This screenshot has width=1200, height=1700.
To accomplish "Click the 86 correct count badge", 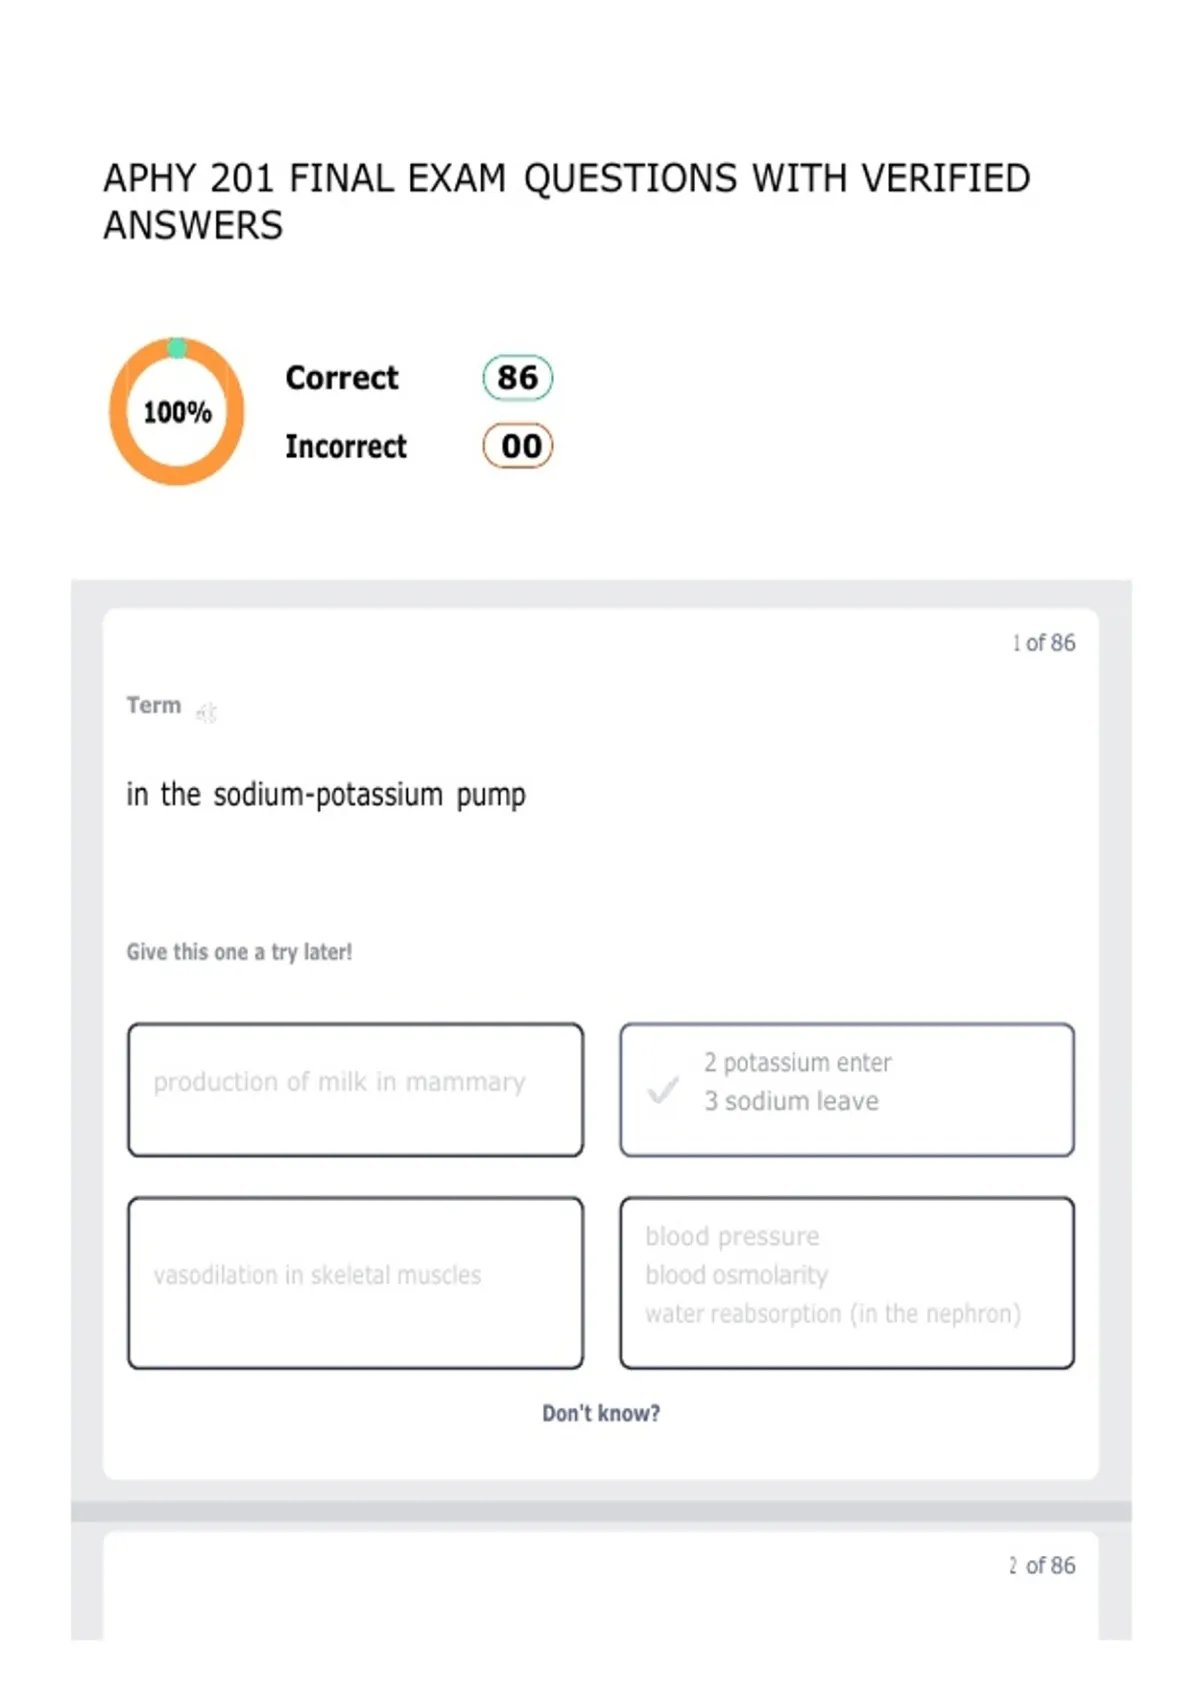I will 518,377.
